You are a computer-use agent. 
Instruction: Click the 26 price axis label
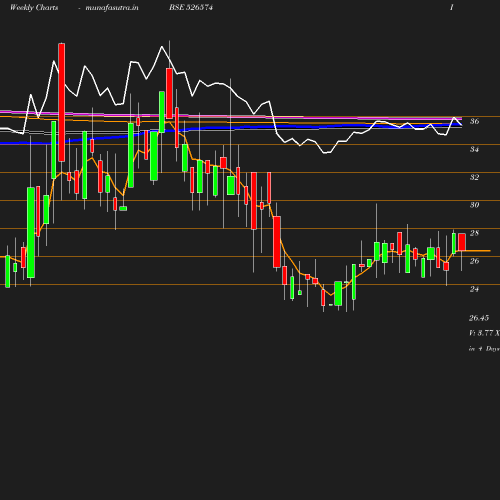475,261
